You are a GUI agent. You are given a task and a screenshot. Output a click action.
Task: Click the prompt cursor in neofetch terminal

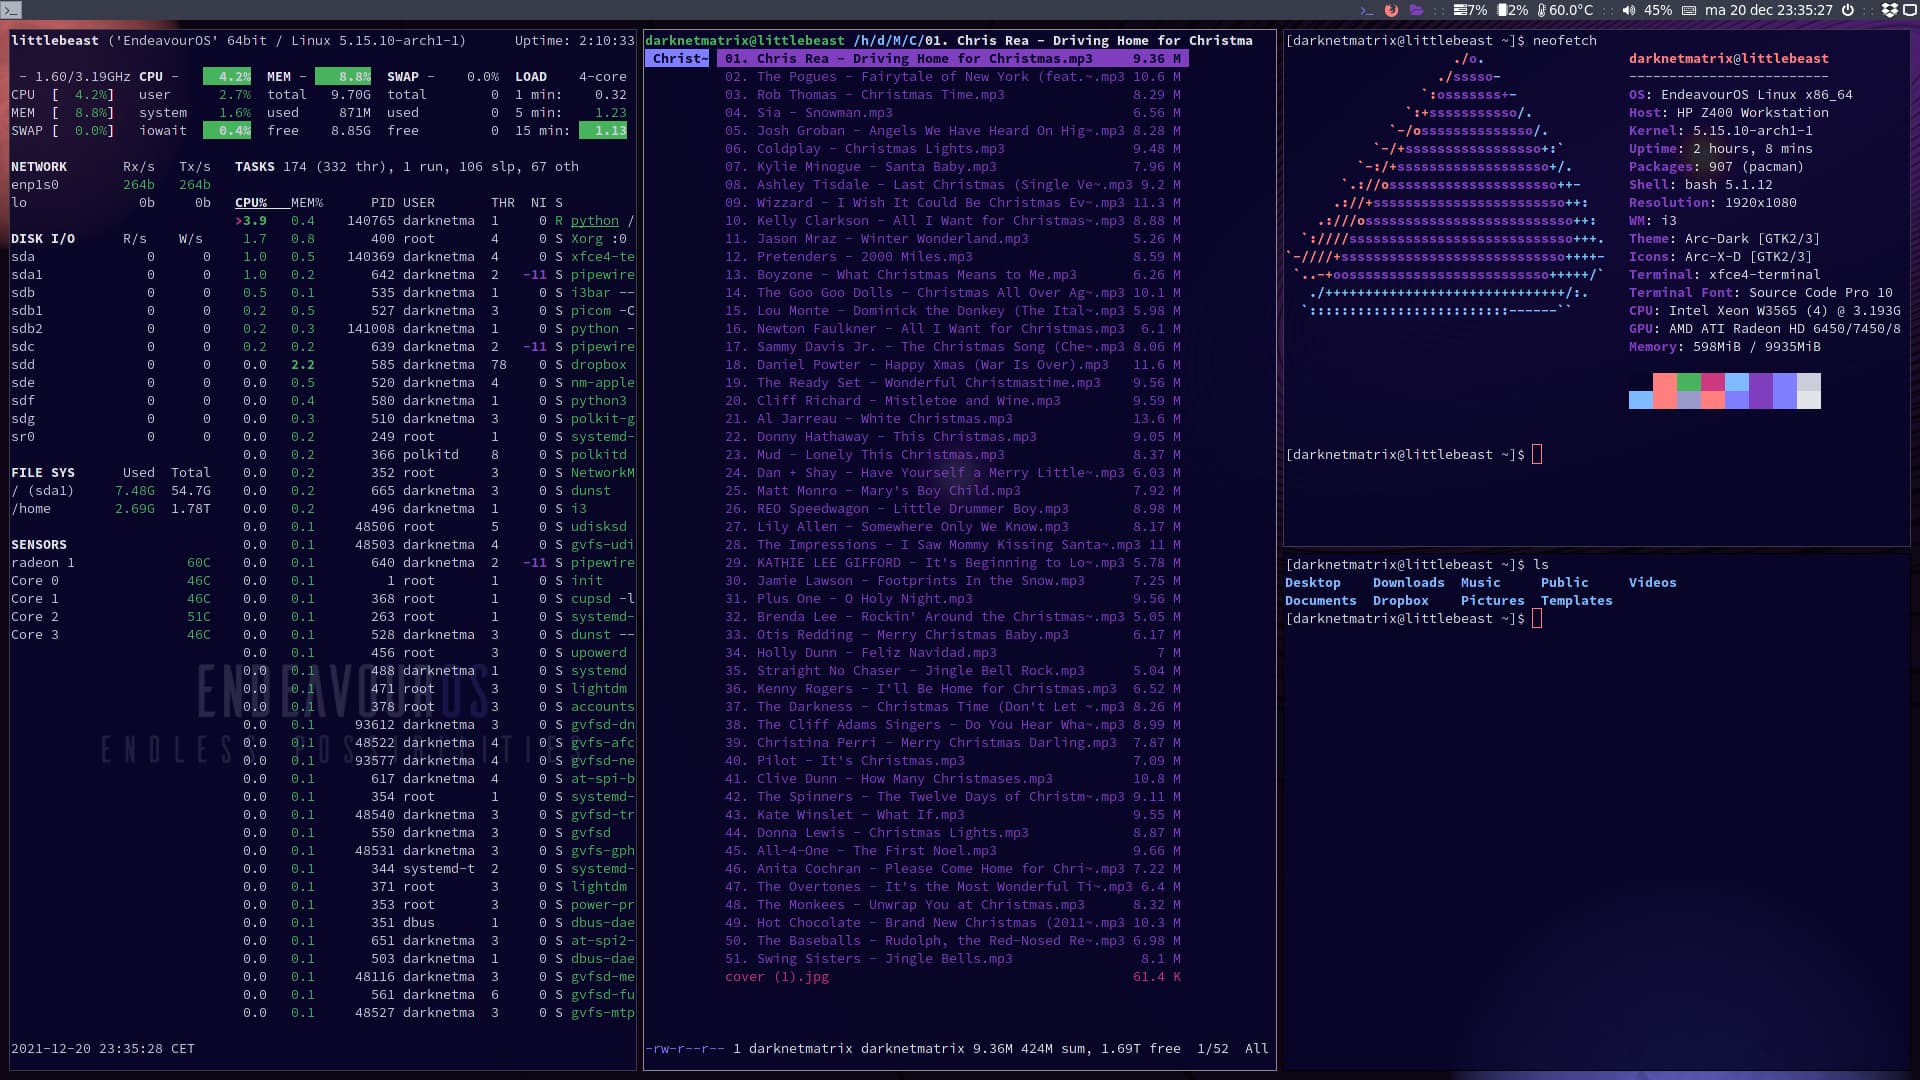[1537, 455]
